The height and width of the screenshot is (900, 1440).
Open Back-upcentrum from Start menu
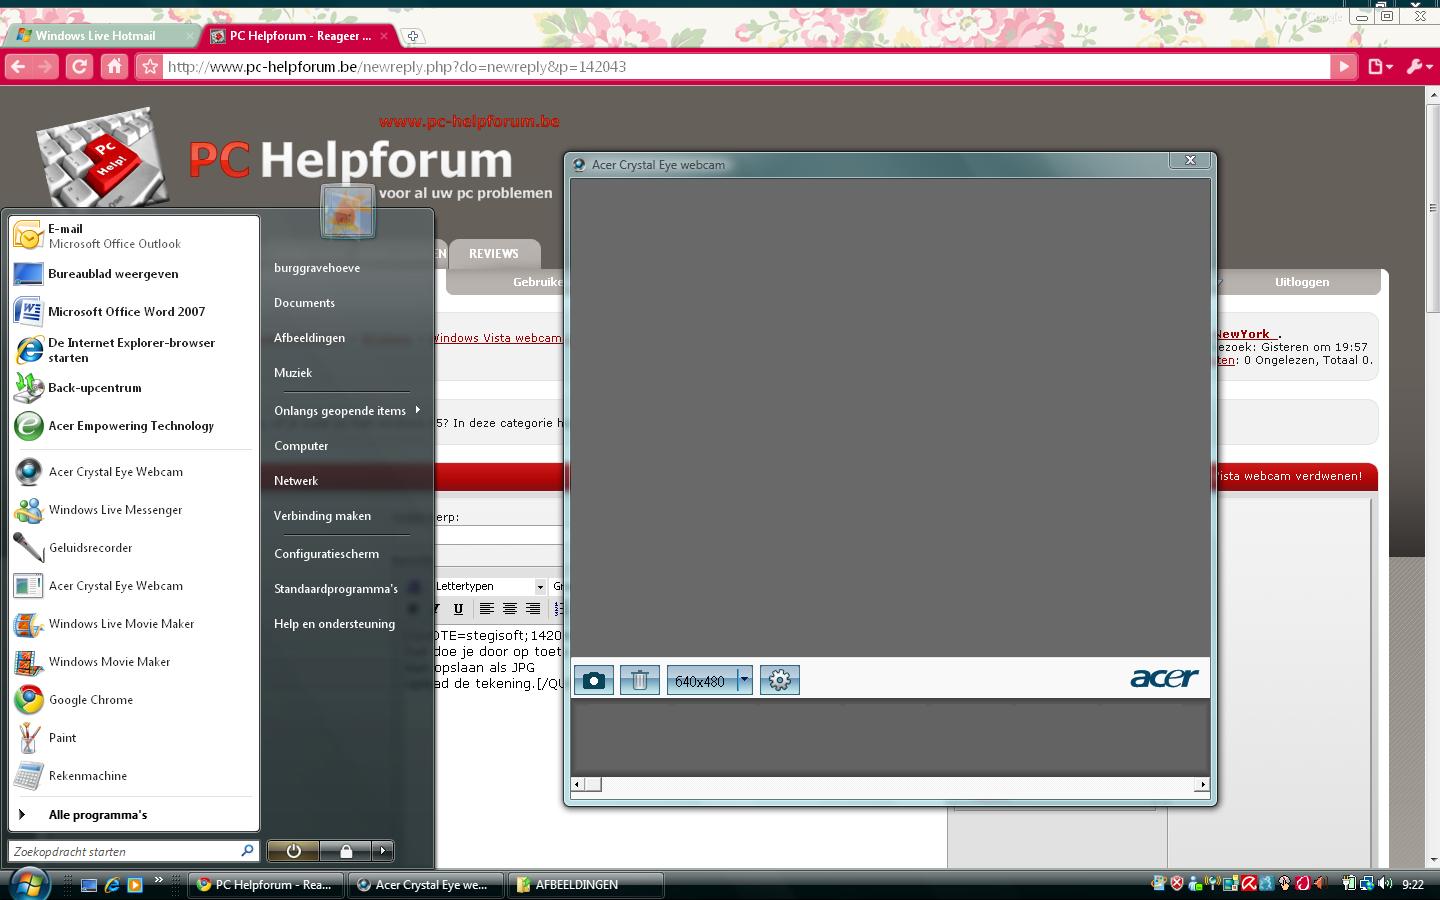(134, 388)
